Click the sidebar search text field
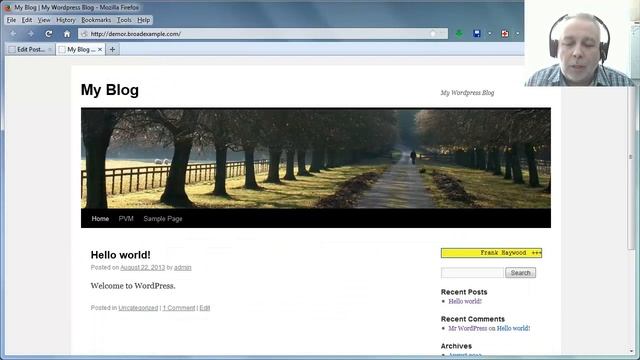Screen dimensions: 640x360 [472, 273]
